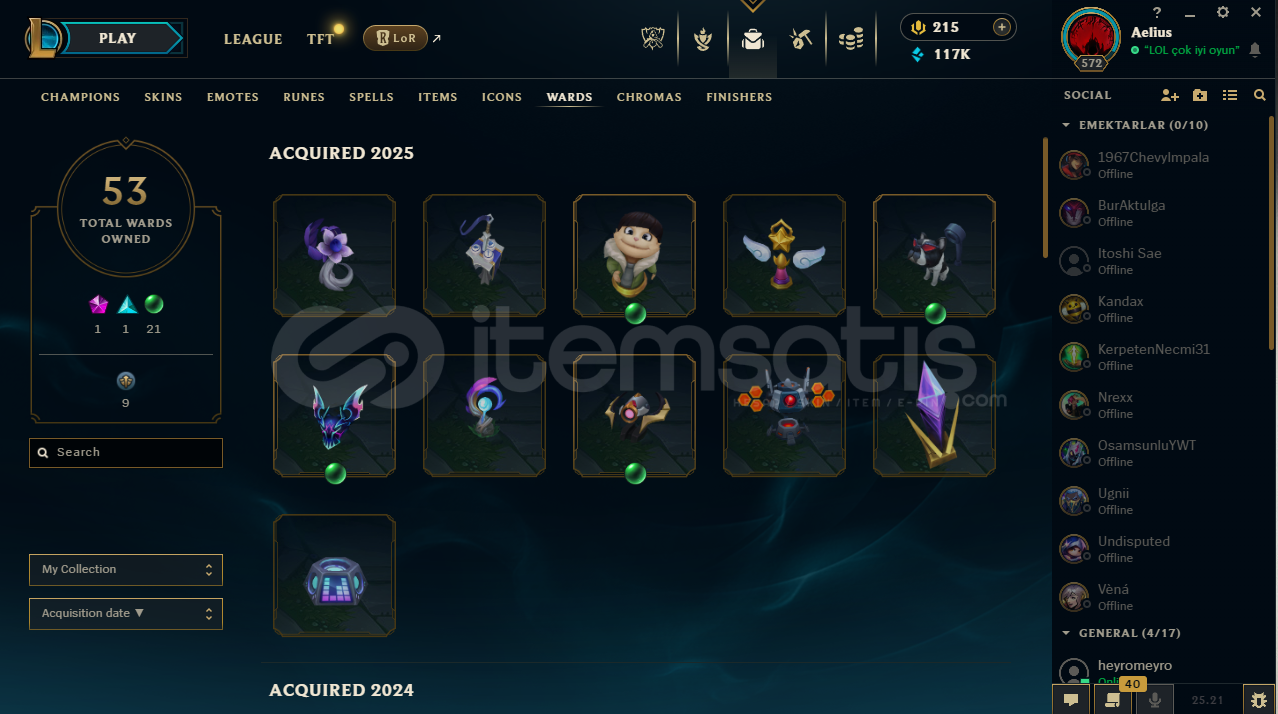Open the chat bubble icon at bottom
This screenshot has width=1278, height=714.
click(x=1070, y=700)
